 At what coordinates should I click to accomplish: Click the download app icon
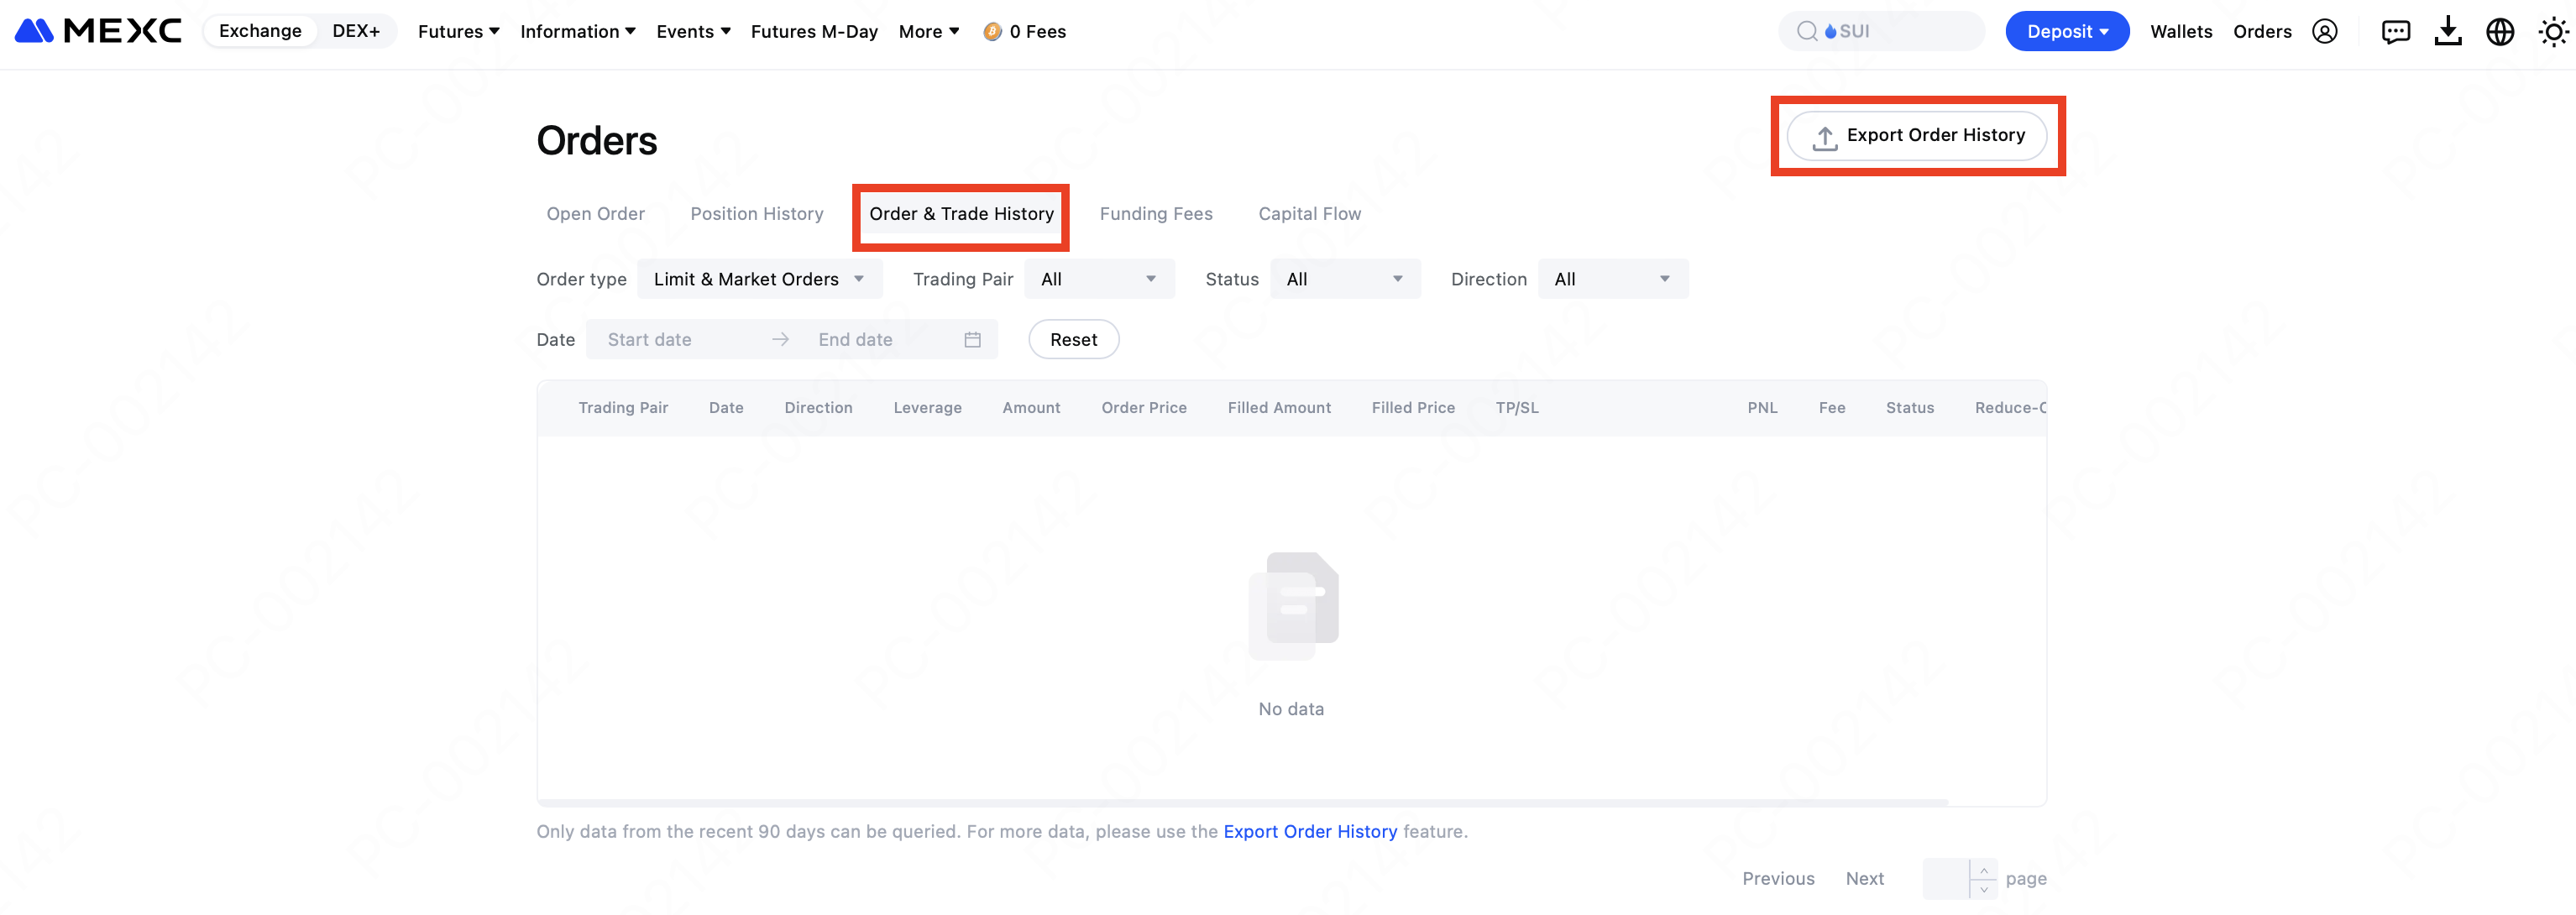(2447, 31)
